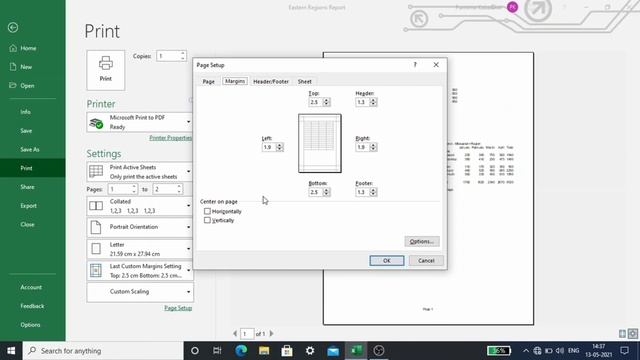Viewport: 640px width, 360px height.
Task: Open Microsoft Store from taskbar
Action: (287, 351)
